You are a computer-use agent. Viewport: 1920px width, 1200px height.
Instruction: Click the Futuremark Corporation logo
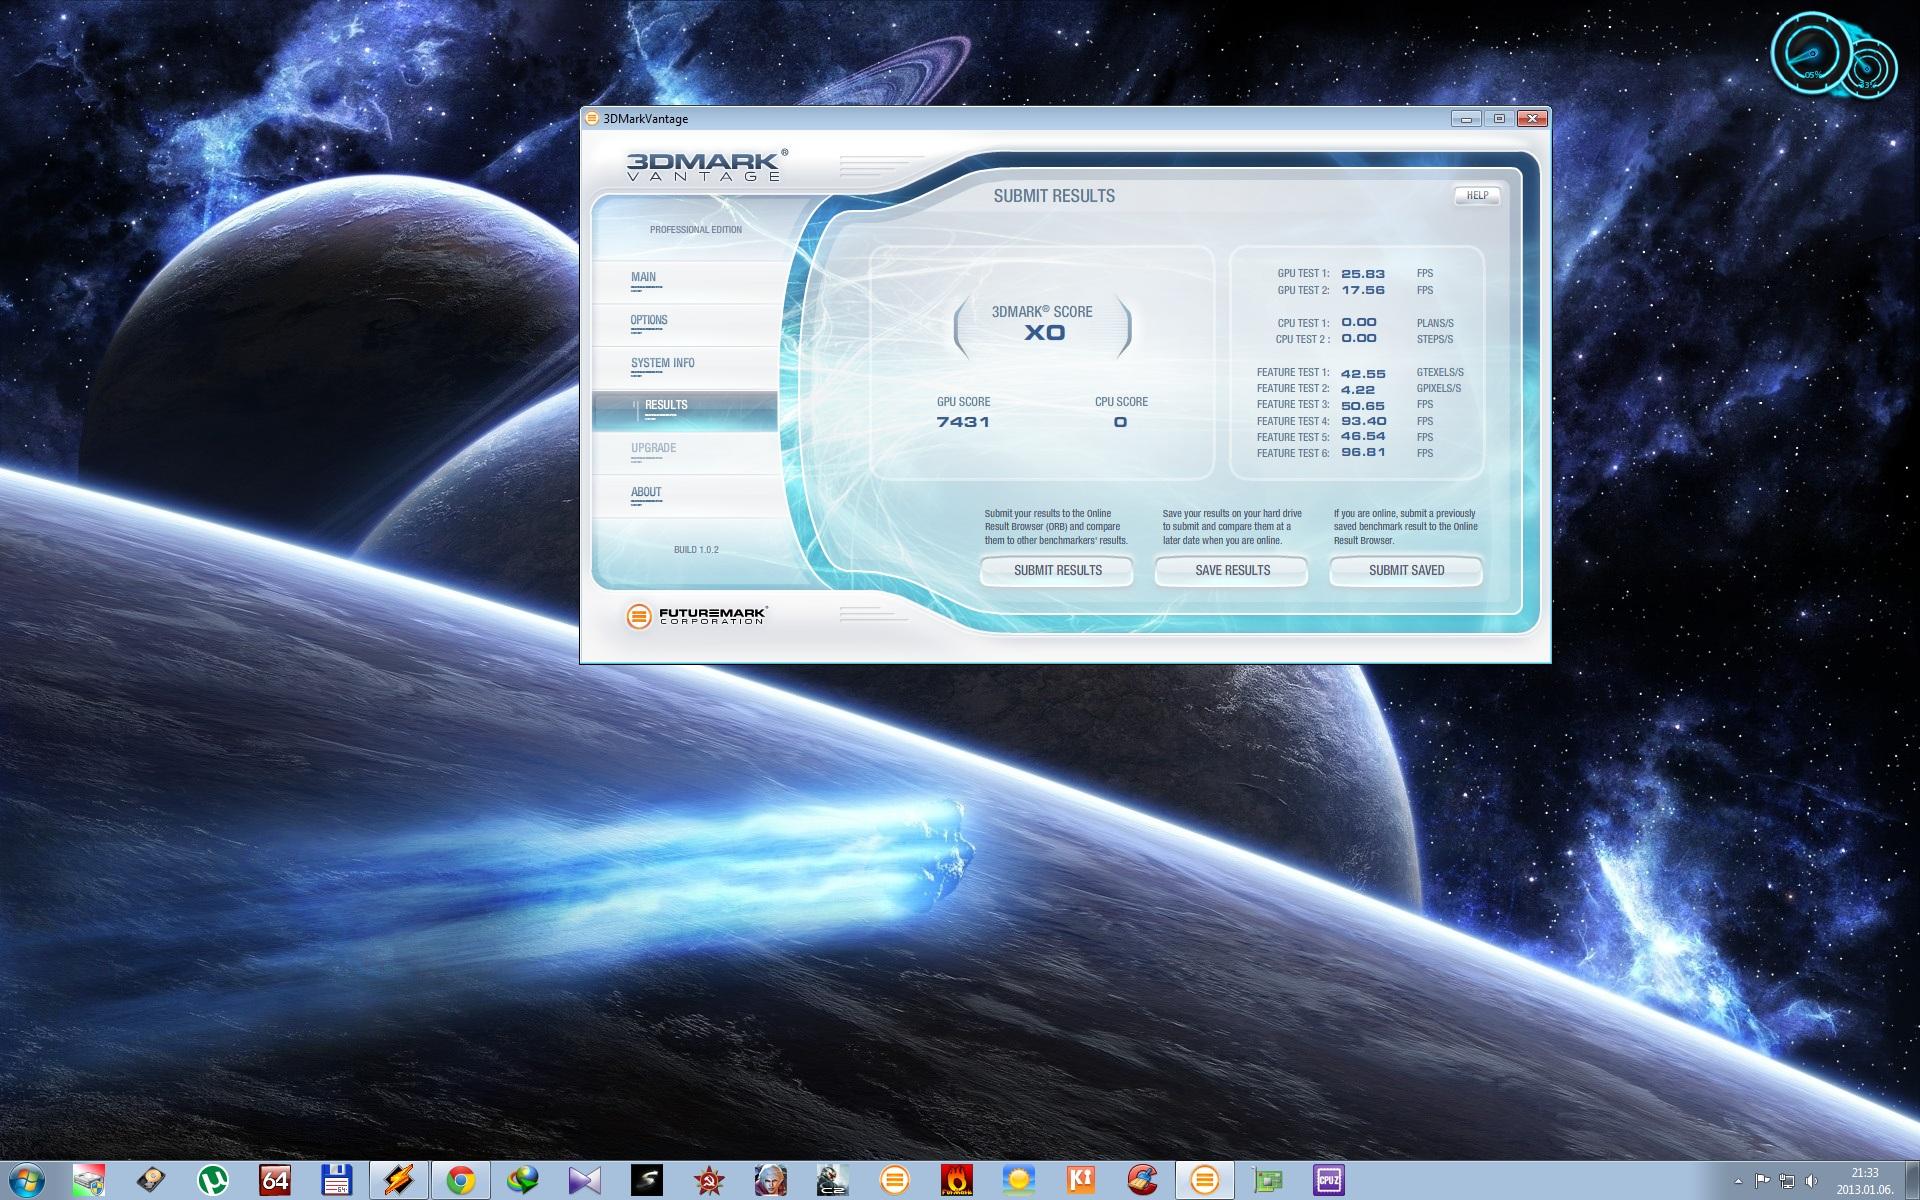pos(696,616)
